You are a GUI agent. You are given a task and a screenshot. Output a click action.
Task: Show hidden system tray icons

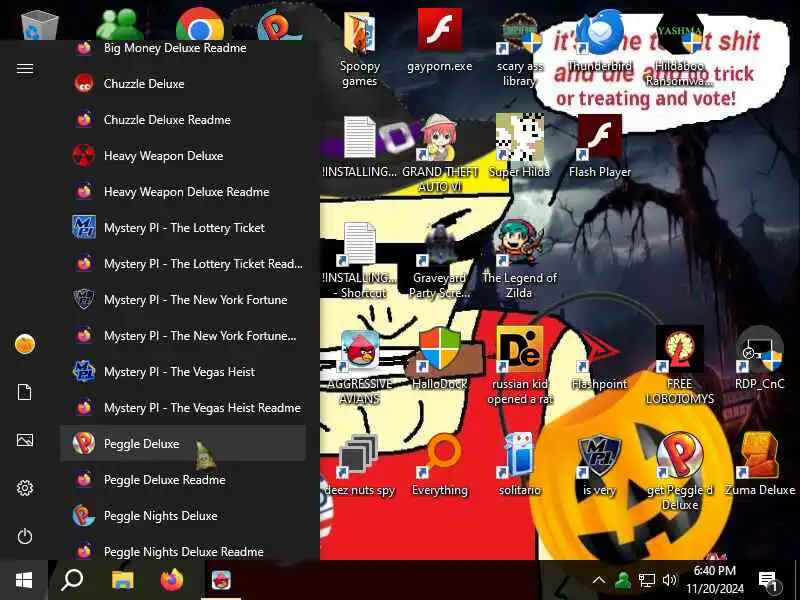click(x=599, y=580)
